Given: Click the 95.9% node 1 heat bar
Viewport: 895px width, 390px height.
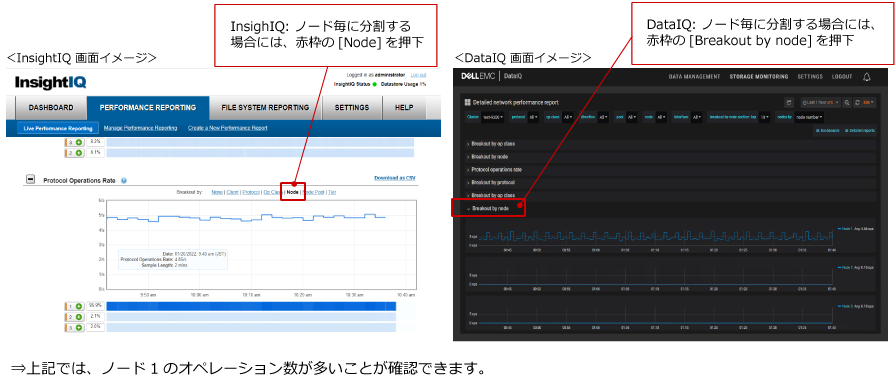Looking at the screenshot, I should [x=251, y=307].
